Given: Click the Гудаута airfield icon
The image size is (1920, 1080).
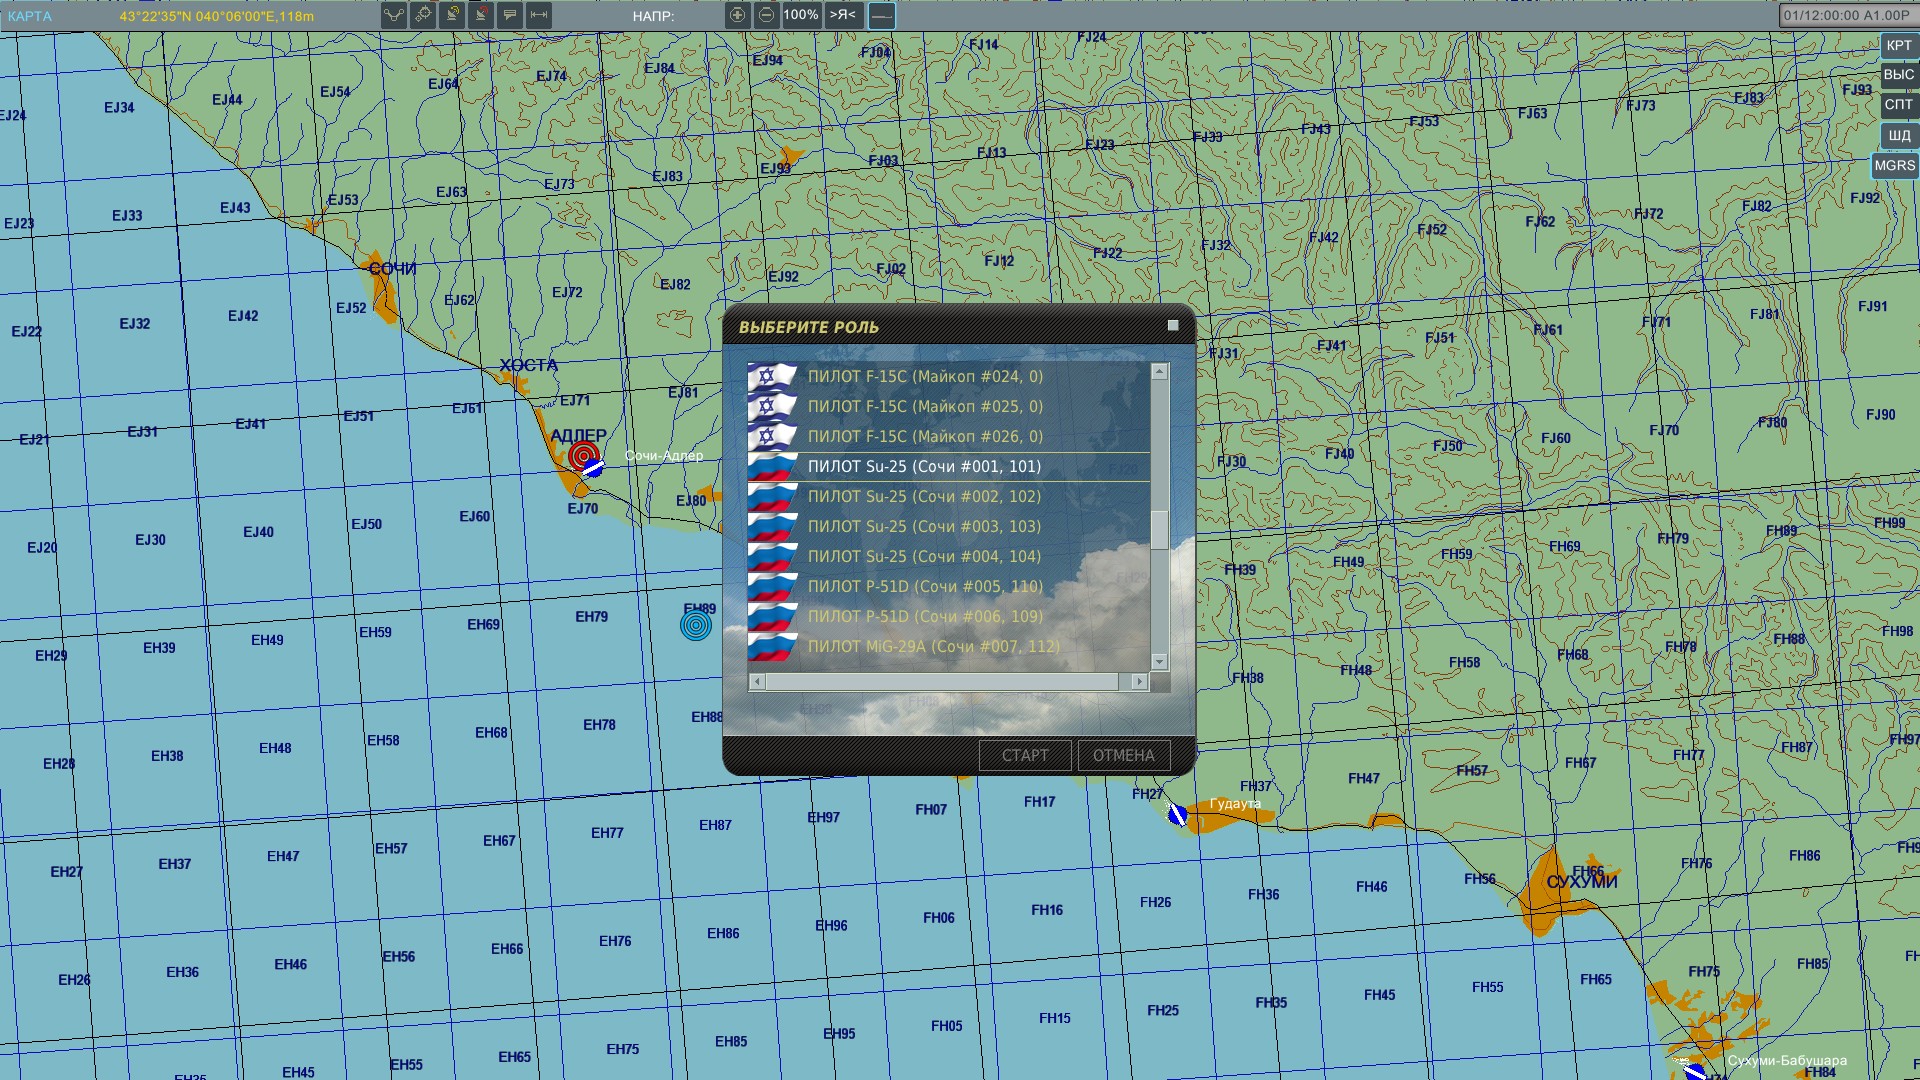Looking at the screenshot, I should pos(1178,815).
